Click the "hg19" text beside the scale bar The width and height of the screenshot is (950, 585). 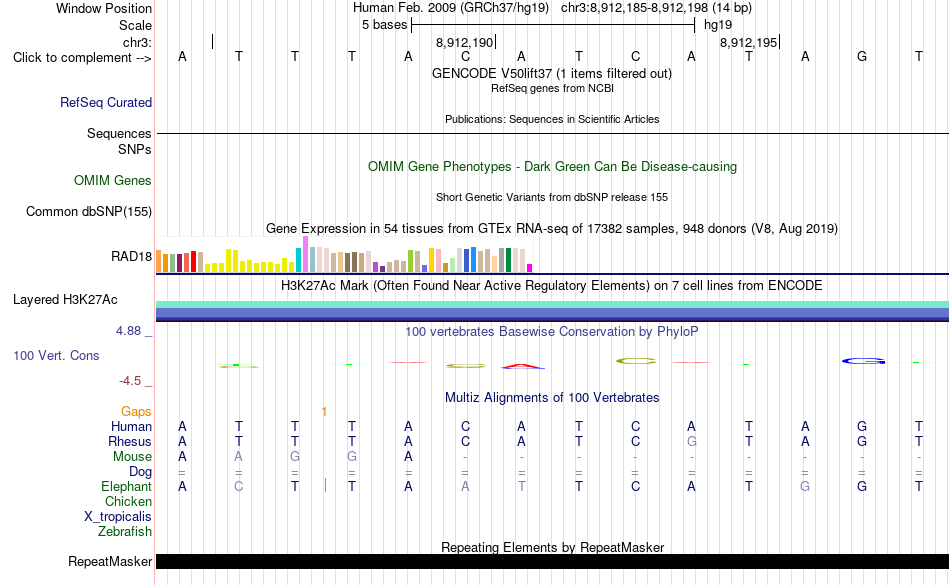click(x=718, y=25)
